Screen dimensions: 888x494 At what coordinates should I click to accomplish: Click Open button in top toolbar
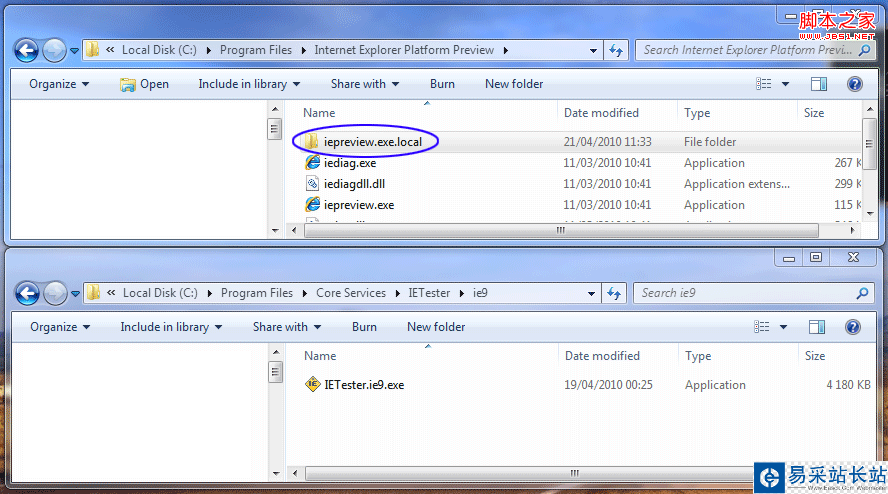(144, 84)
